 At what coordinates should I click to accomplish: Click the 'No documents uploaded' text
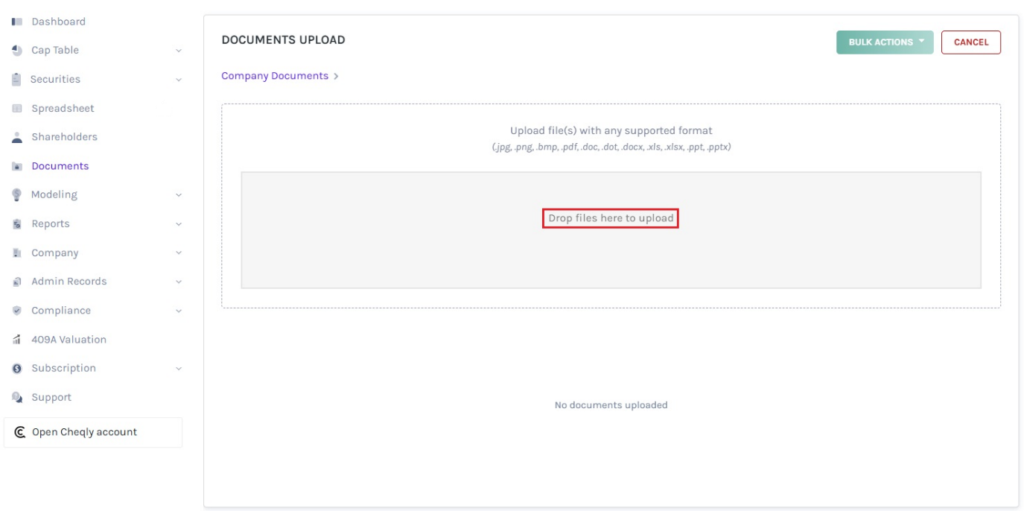[x=611, y=405]
